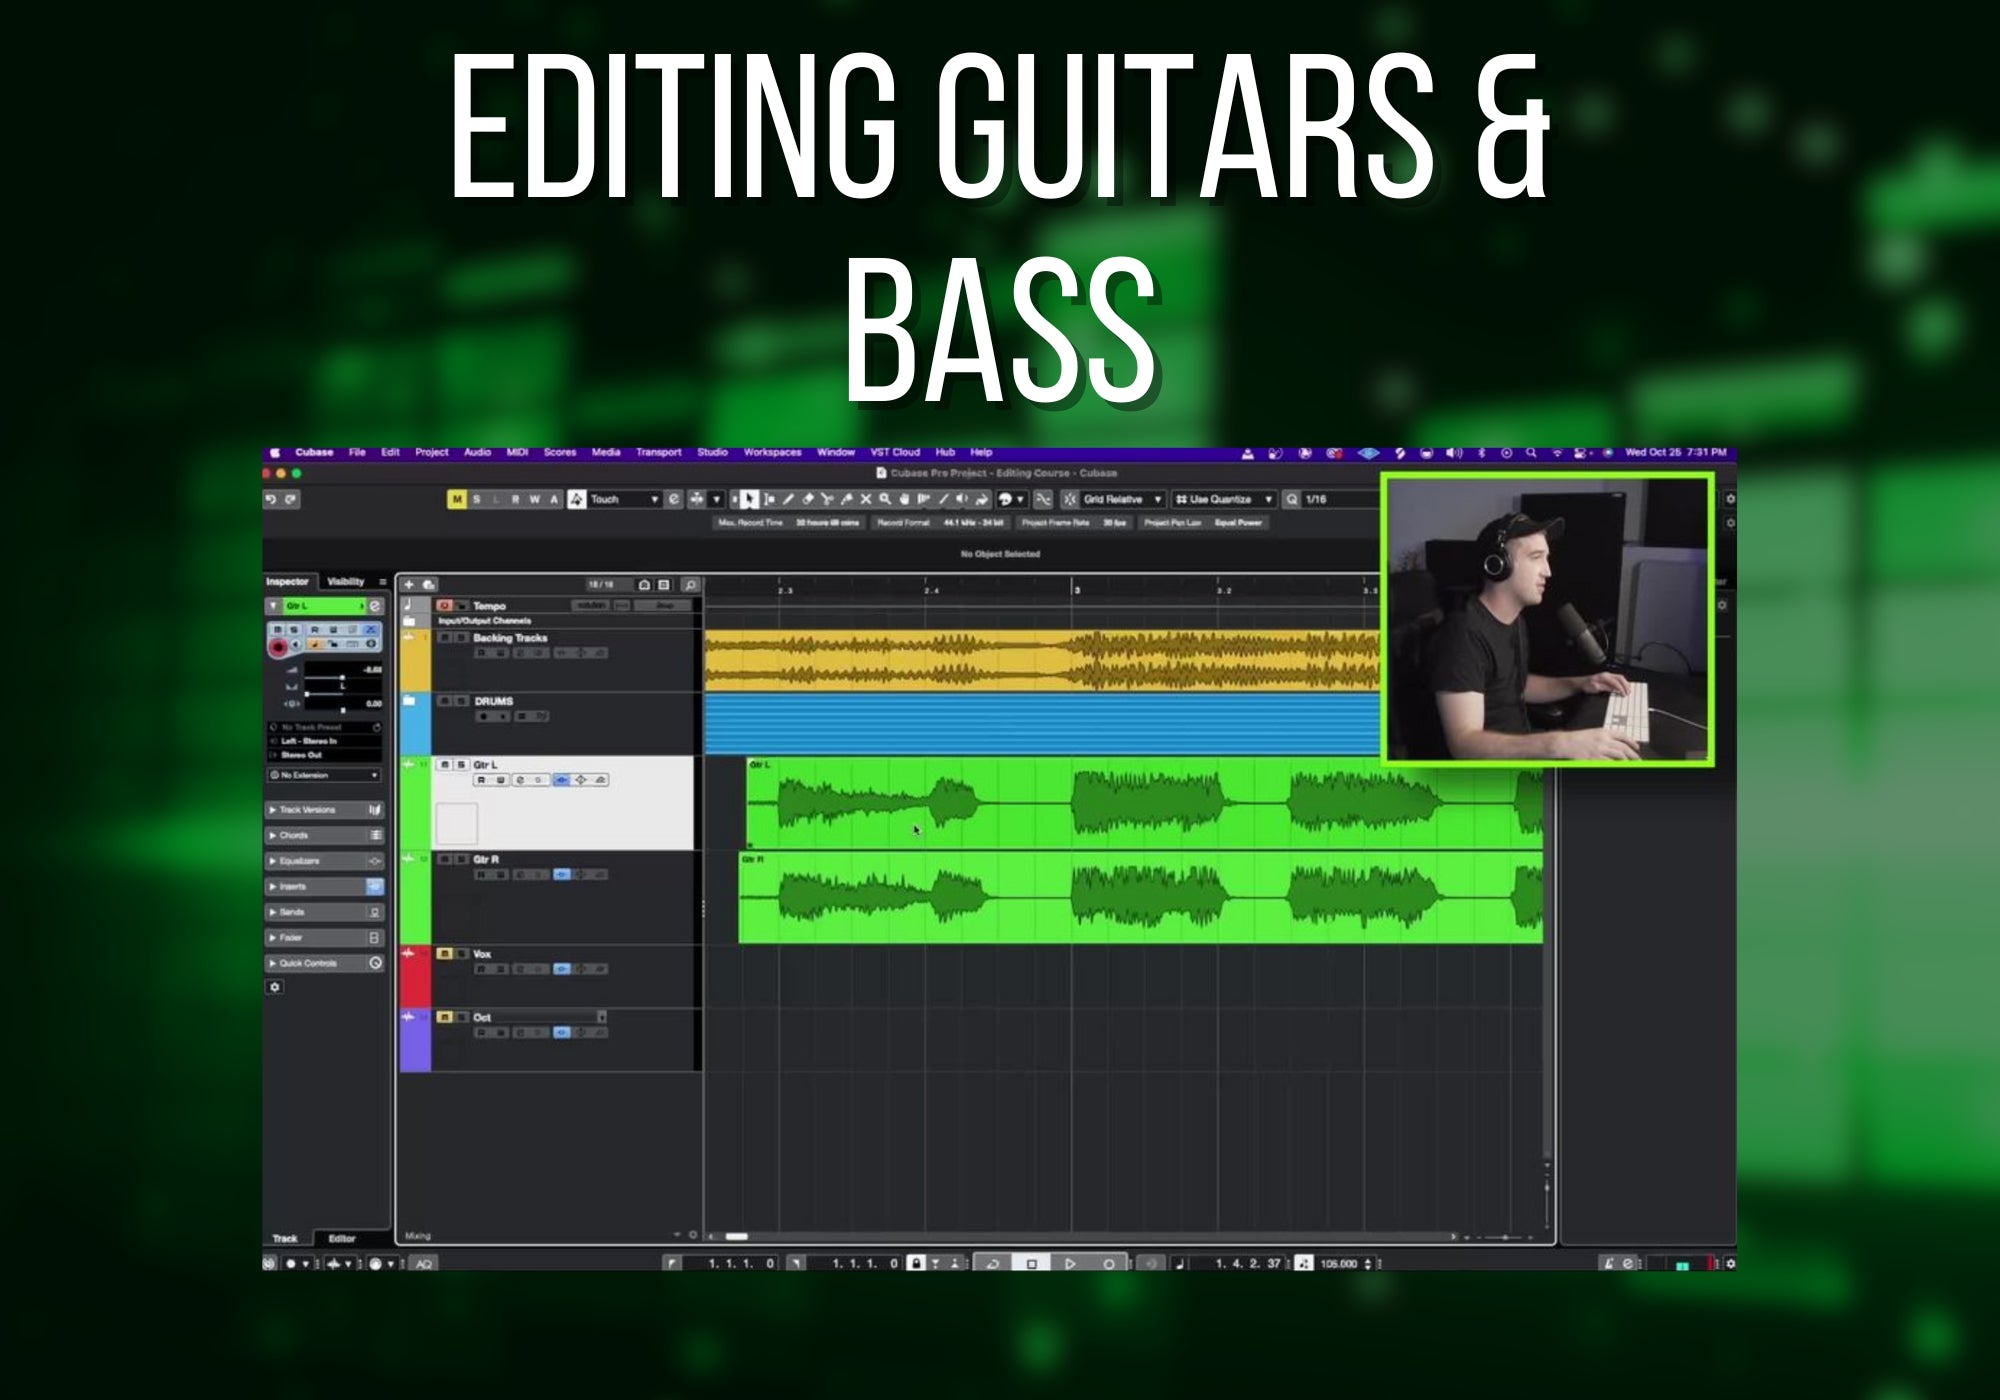Click the Play button in transport

(x=1070, y=1264)
